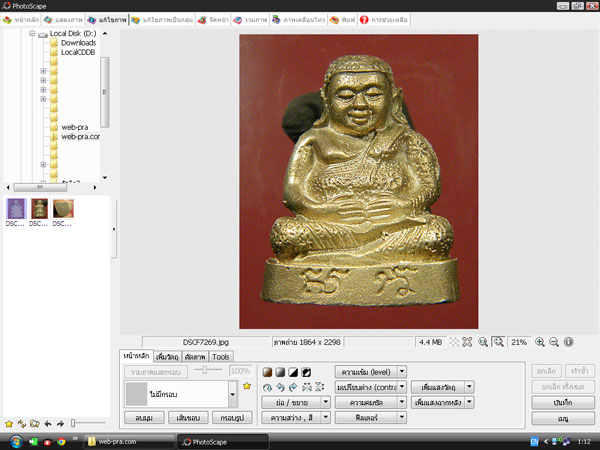Collapse the left panel with splitter arrow
This screenshot has height=450, width=600.
click(114, 229)
